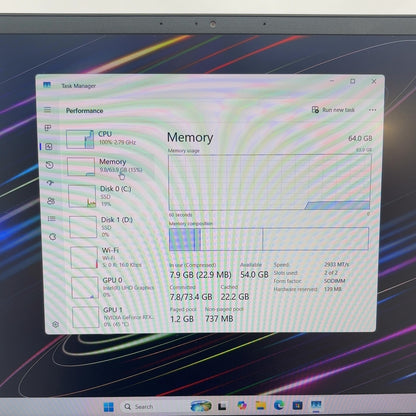Open Microsoft Store from the taskbar
The image size is (416, 416).
297,405
